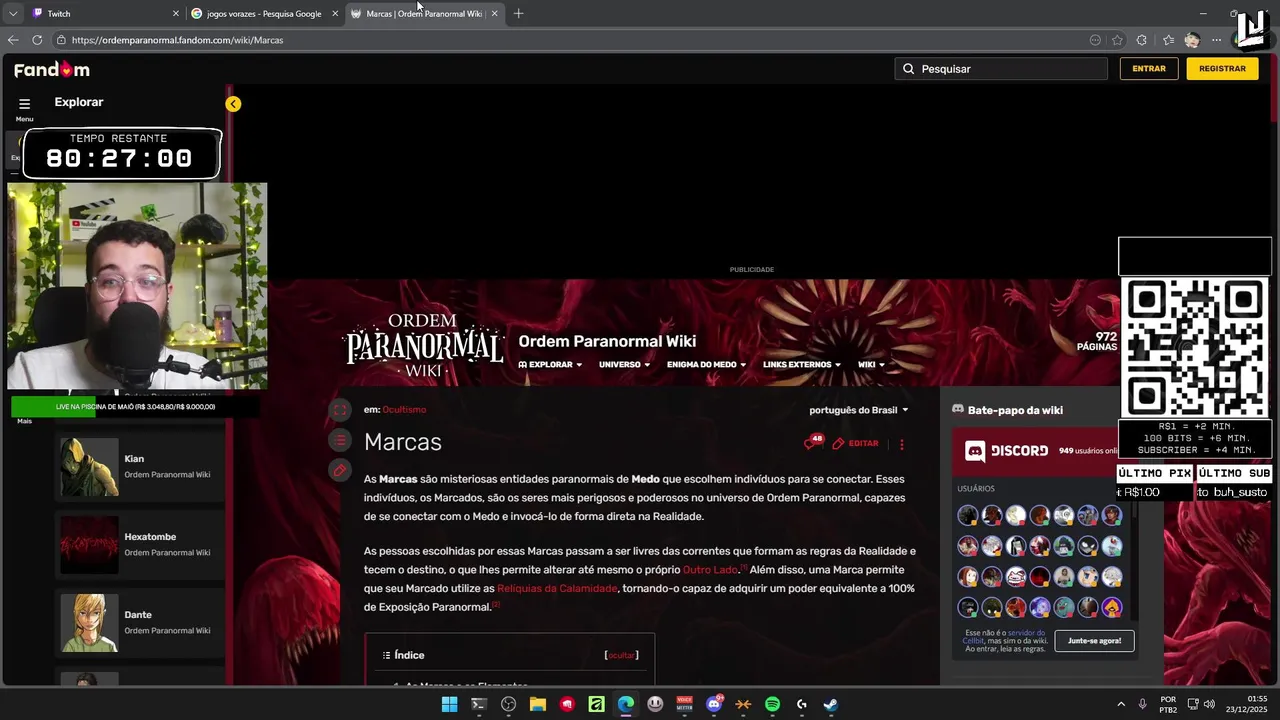Viewport: 1280px width, 720px height.
Task: Open Spotify from the taskbar
Action: [x=772, y=704]
